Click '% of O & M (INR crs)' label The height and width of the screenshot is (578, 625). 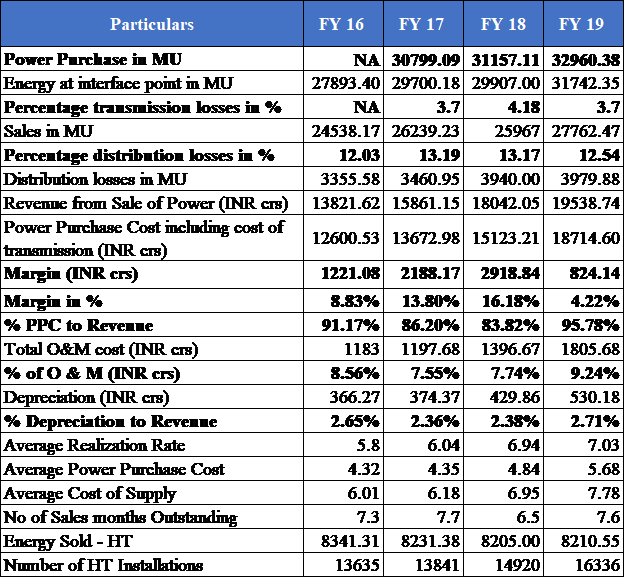coord(92,374)
